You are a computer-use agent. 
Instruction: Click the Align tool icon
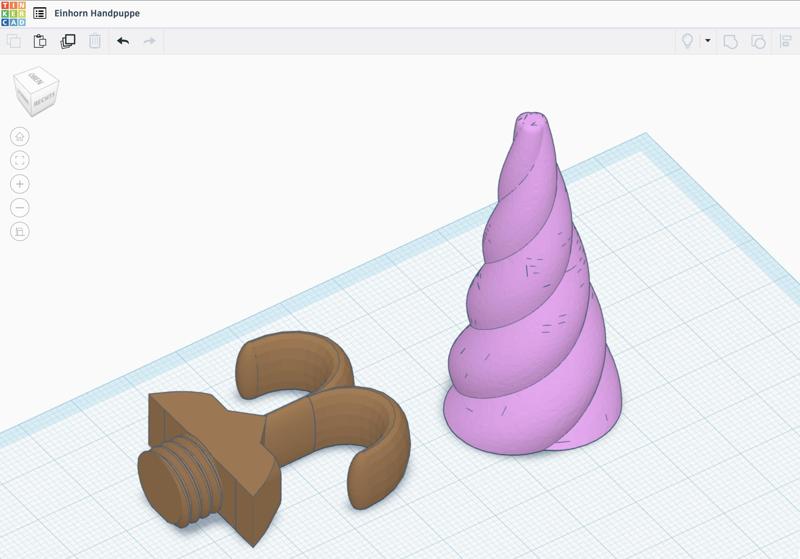786,41
